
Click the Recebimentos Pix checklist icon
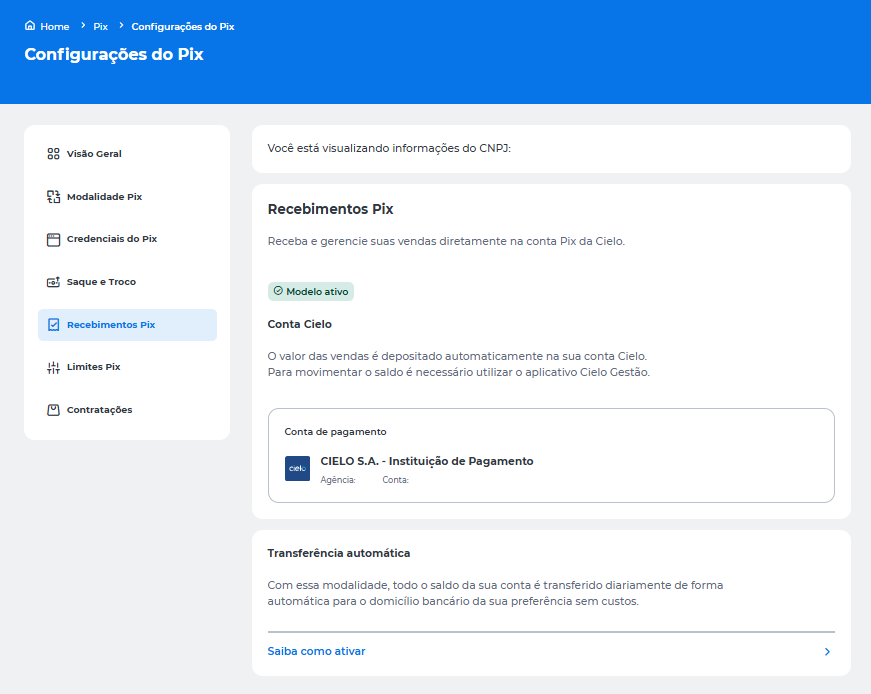53,324
